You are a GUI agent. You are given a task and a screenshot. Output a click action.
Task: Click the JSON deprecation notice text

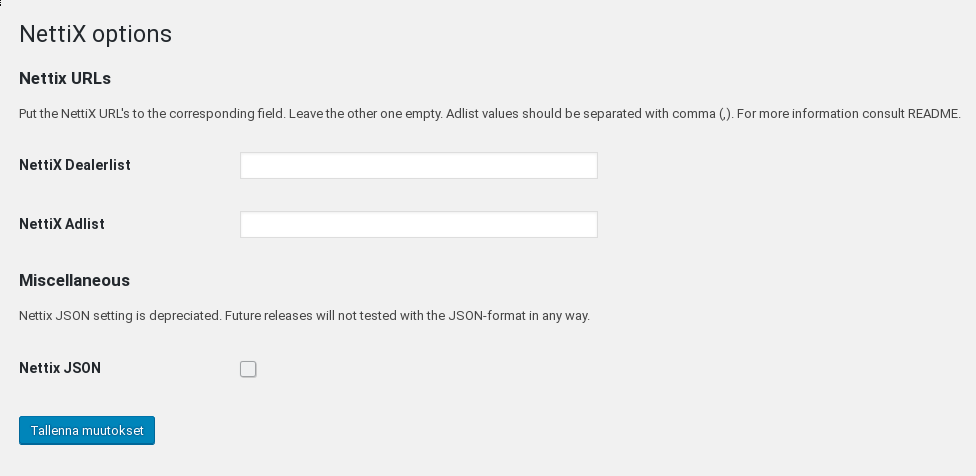coord(304,316)
